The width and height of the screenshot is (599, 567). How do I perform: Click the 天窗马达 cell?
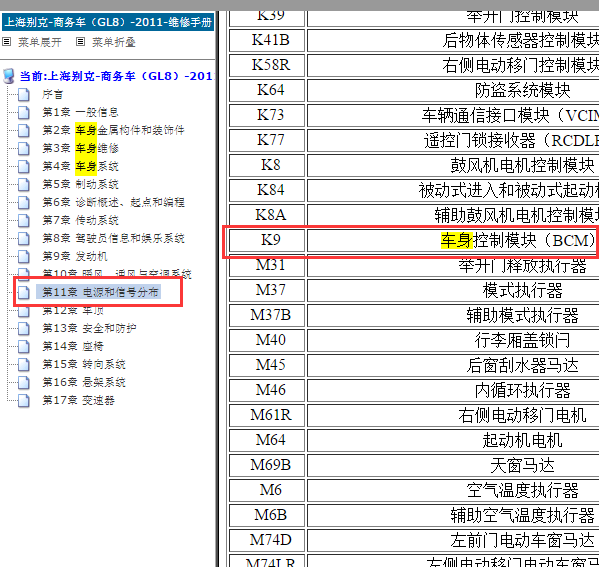tap(453, 465)
